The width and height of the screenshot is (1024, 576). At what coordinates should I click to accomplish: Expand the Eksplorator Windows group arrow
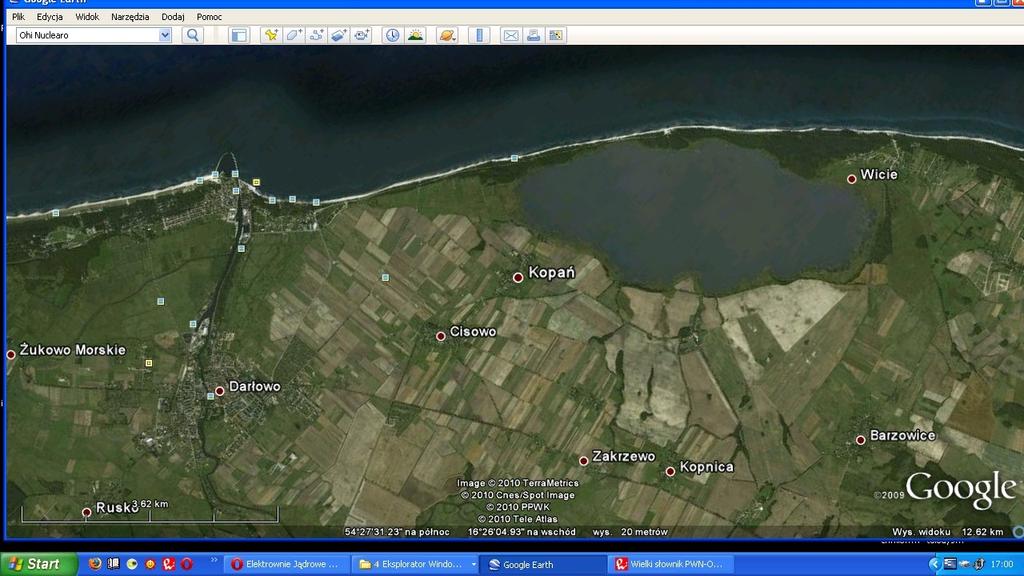click(473, 564)
